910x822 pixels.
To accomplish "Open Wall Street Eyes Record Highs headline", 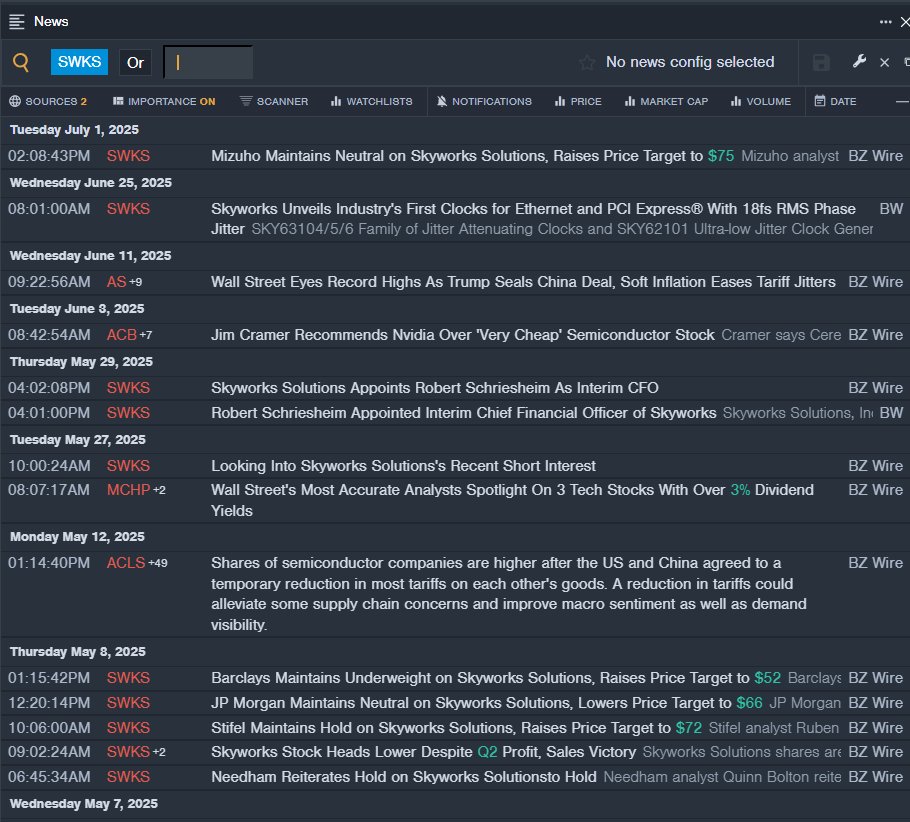I will point(523,282).
